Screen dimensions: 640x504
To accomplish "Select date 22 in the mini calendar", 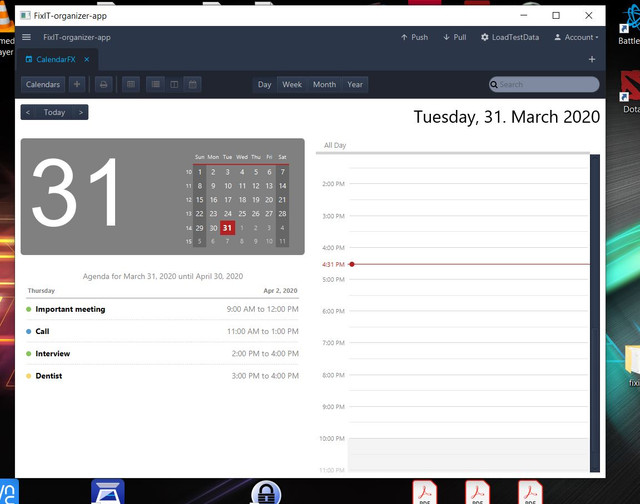I will point(199,214).
